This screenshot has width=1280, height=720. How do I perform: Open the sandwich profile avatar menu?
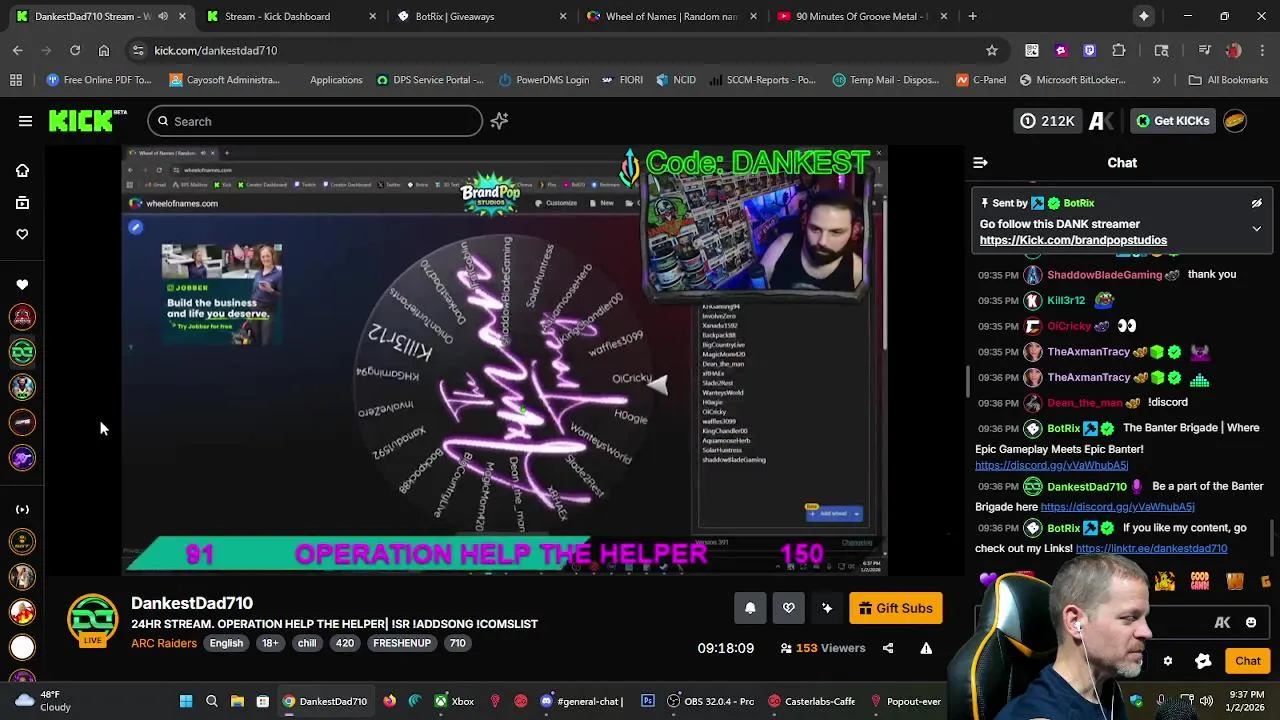pos(1235,121)
